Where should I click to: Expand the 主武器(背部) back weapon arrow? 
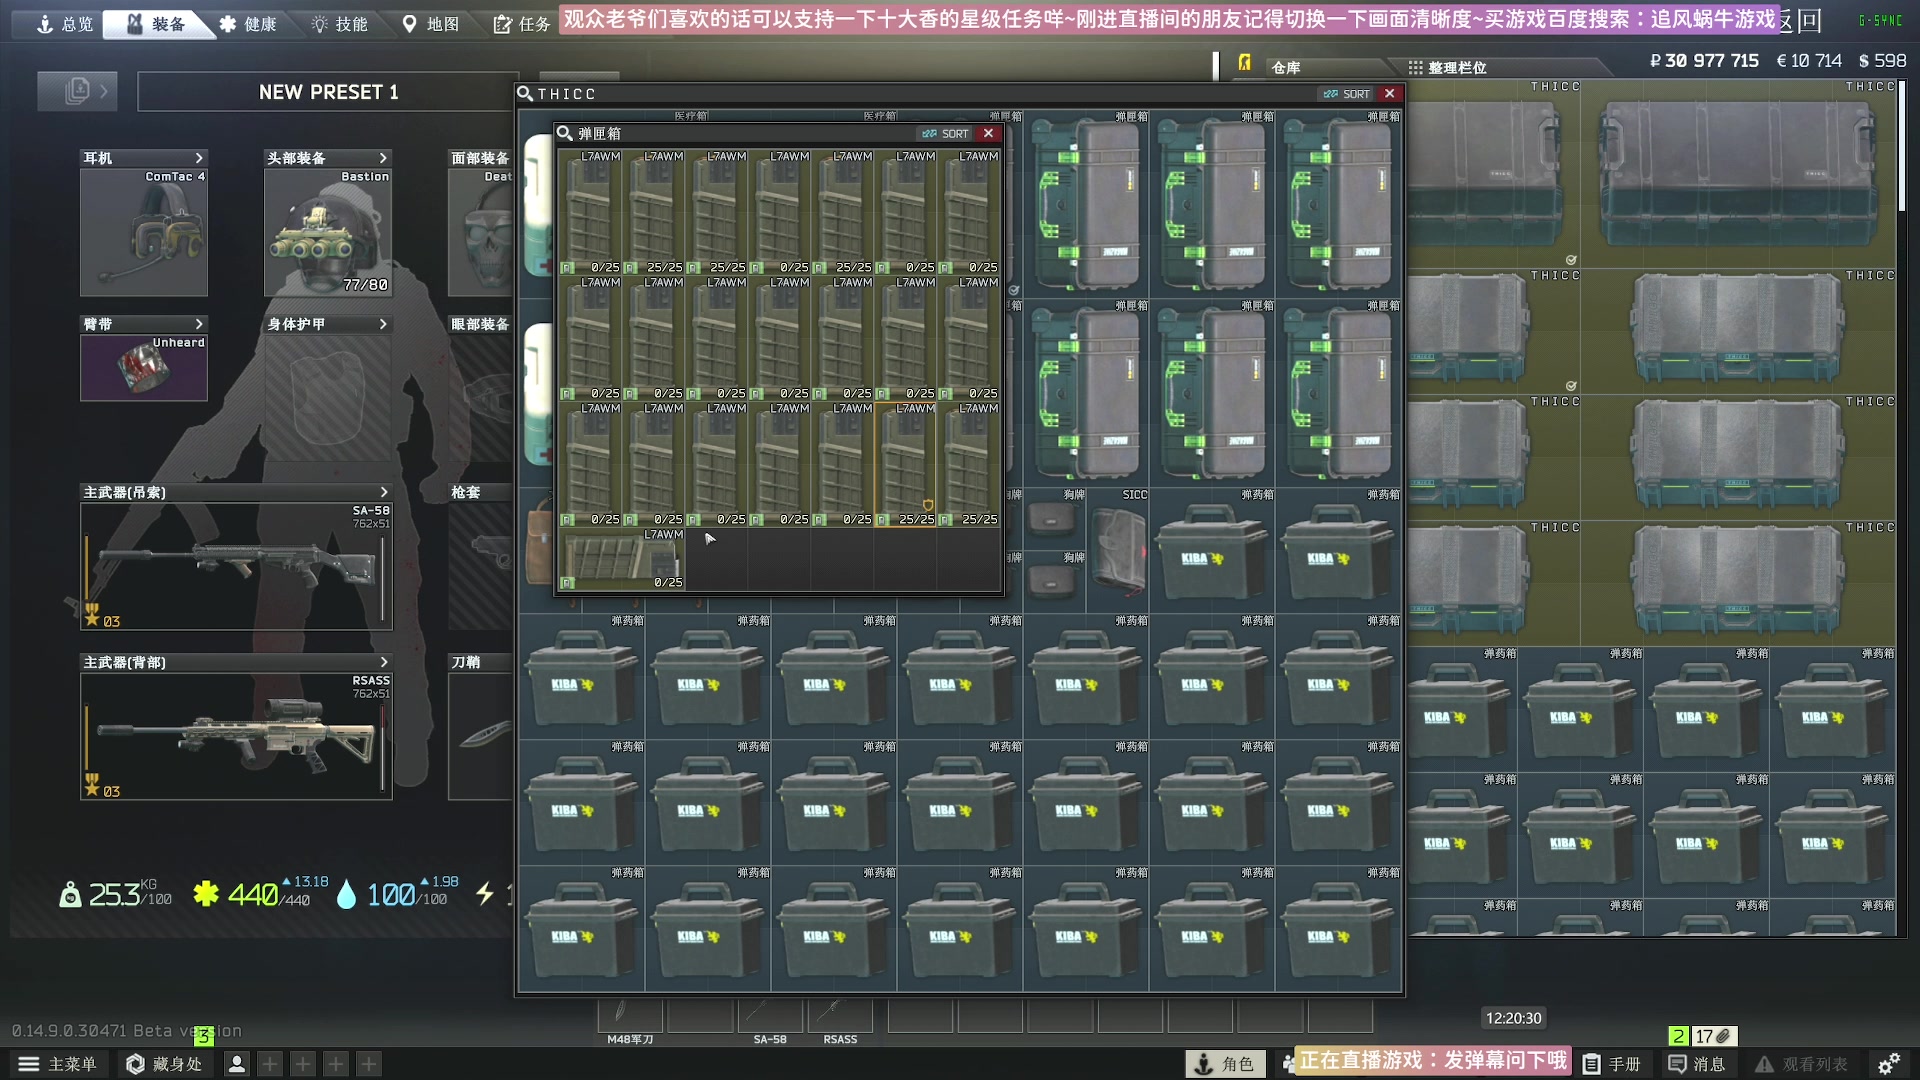(x=383, y=662)
